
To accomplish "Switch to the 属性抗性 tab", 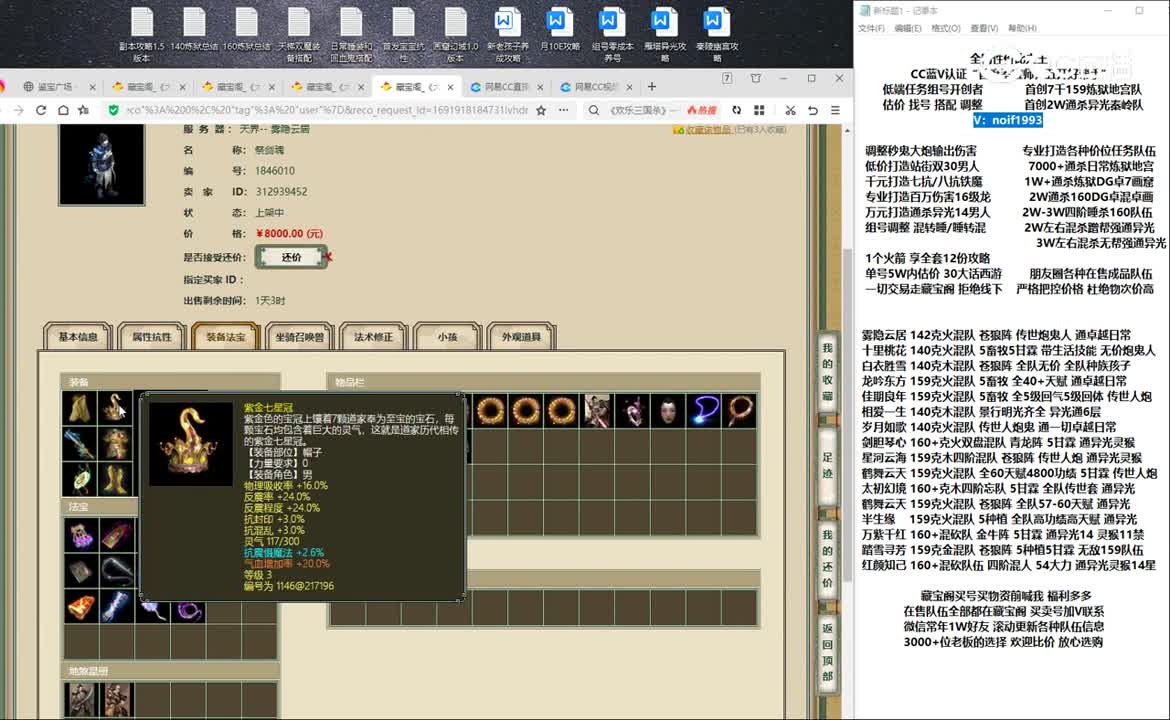I will [x=151, y=336].
